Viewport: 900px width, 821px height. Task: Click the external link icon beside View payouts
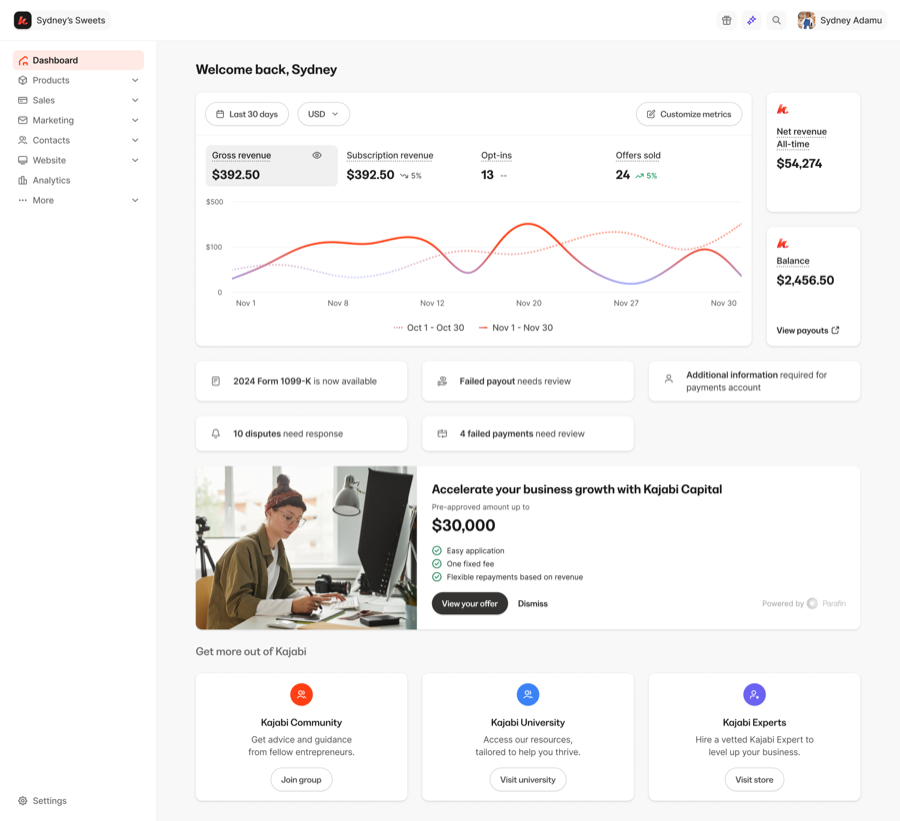835,330
